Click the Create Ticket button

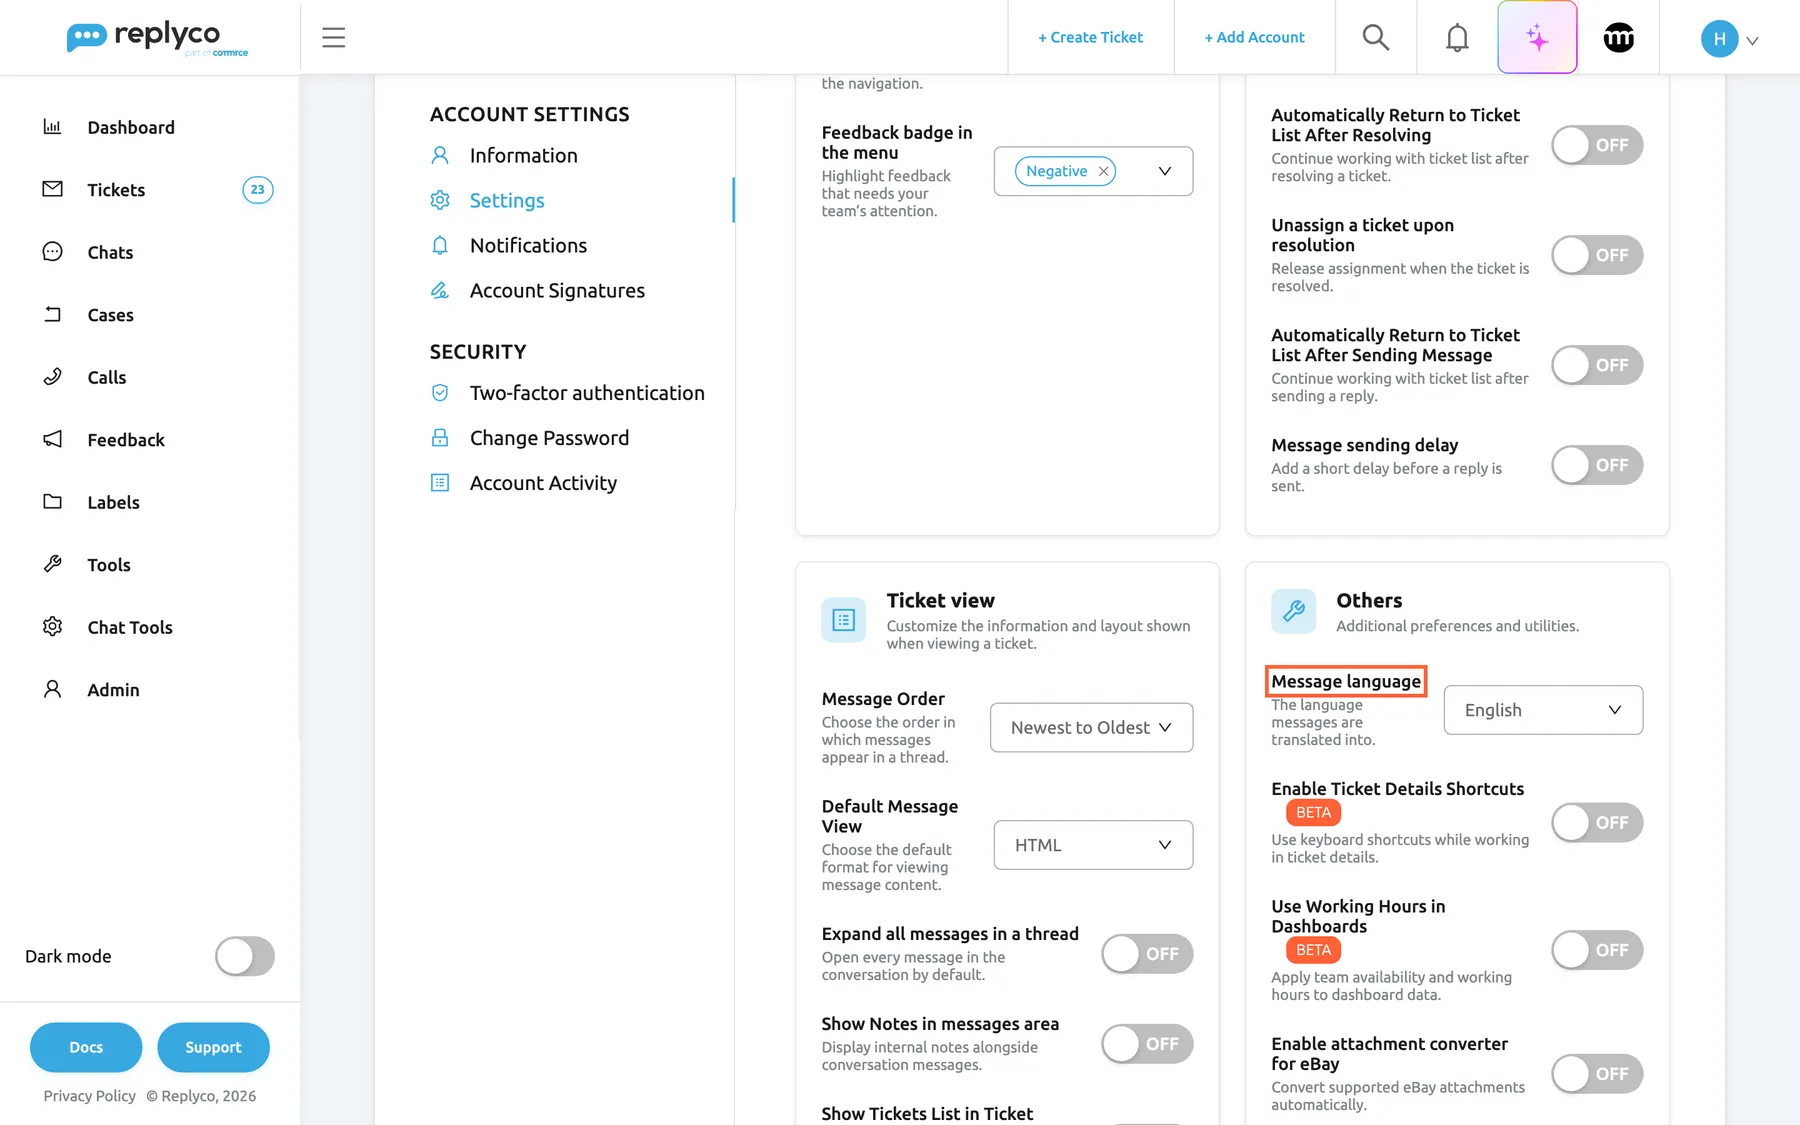coord(1090,37)
